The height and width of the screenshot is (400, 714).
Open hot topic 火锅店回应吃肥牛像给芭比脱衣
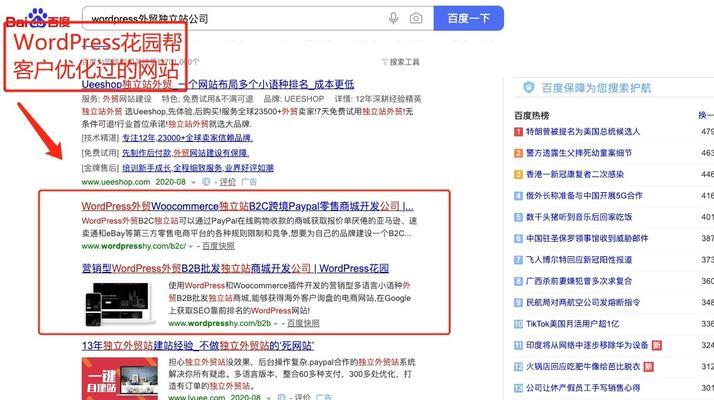coord(583,367)
